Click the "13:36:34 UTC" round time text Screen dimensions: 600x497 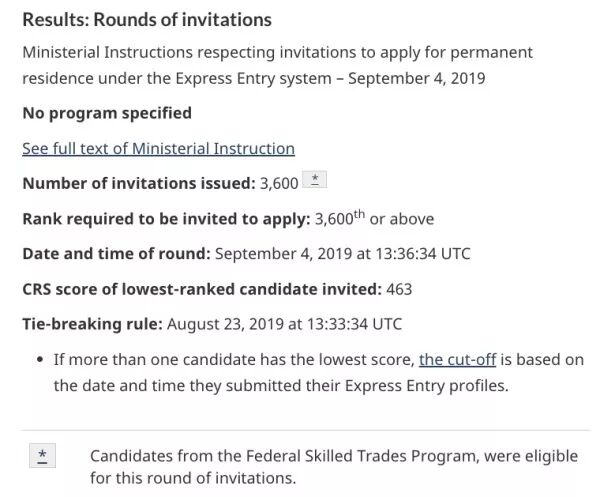(x=422, y=254)
